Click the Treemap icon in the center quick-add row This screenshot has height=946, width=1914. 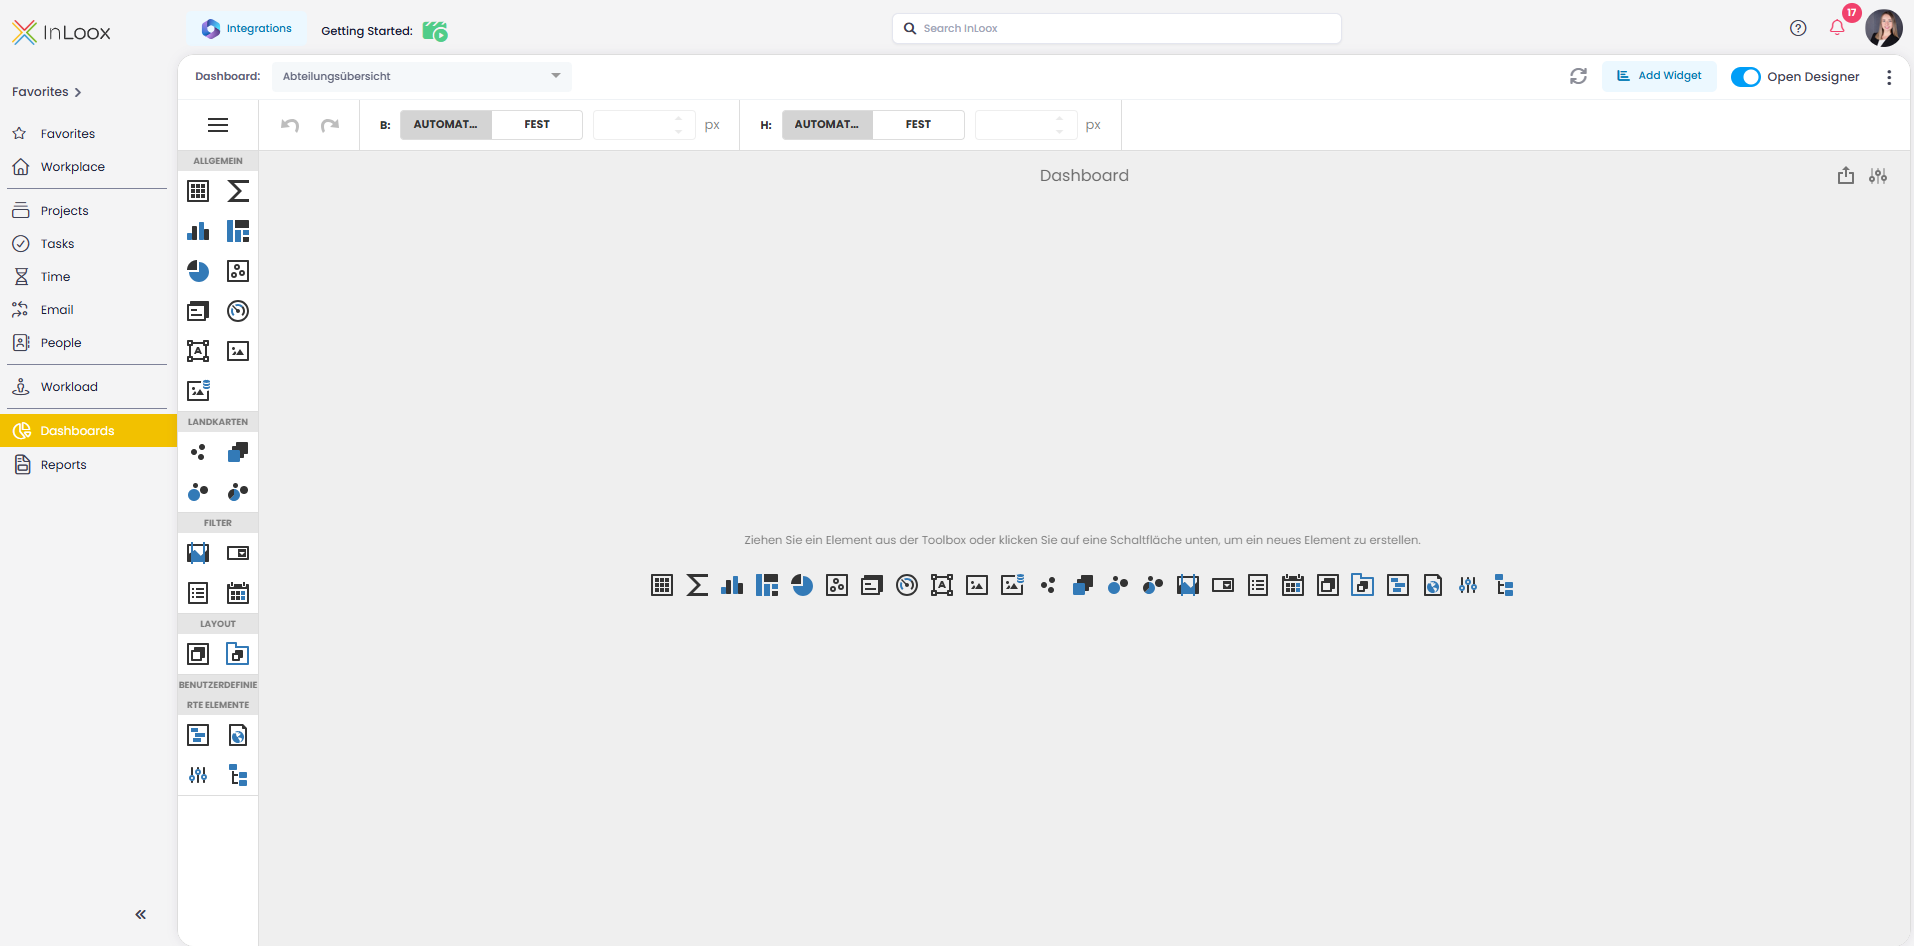[x=767, y=585]
